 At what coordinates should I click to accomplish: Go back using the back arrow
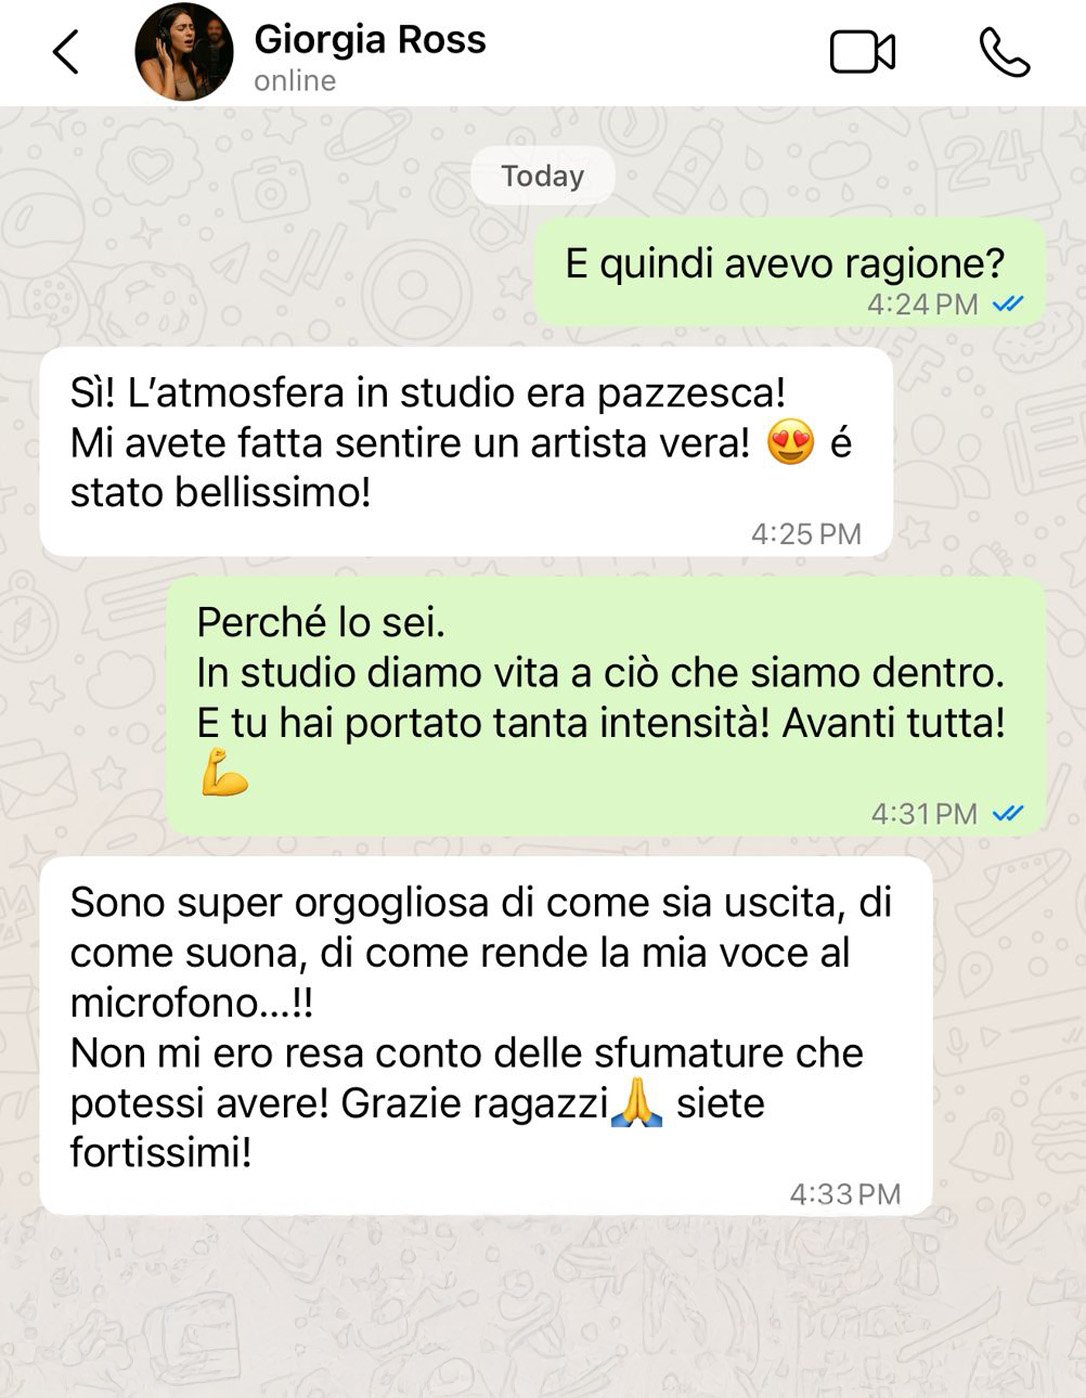point(66,52)
